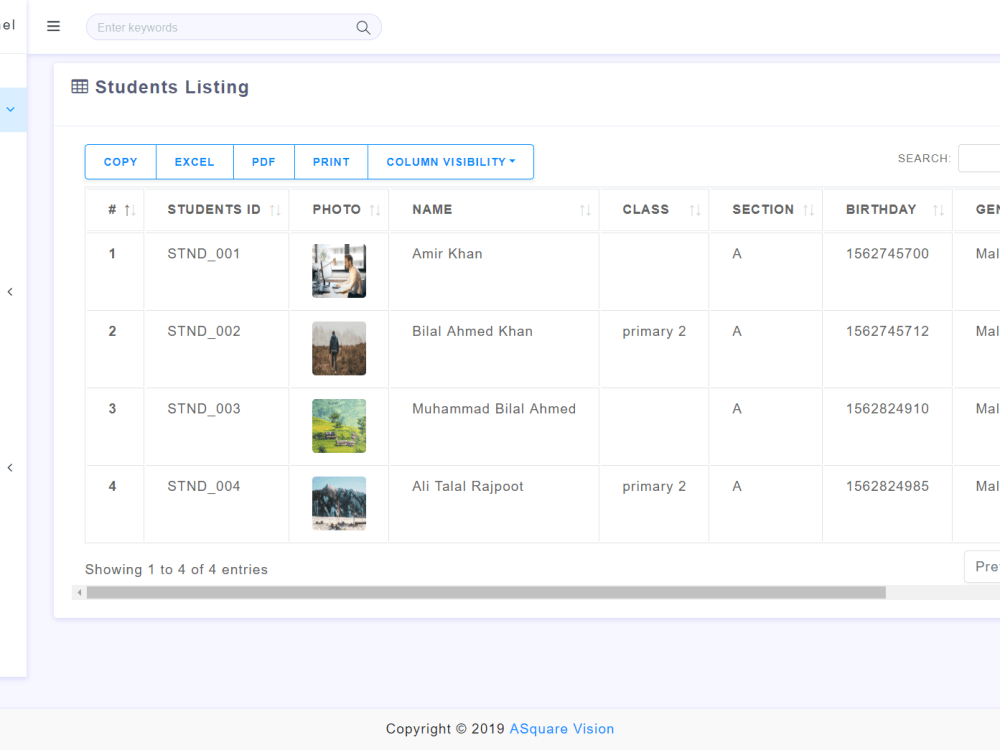Screen dimensions: 1000x750
Task: Sort by the Name column
Action: 494,210
